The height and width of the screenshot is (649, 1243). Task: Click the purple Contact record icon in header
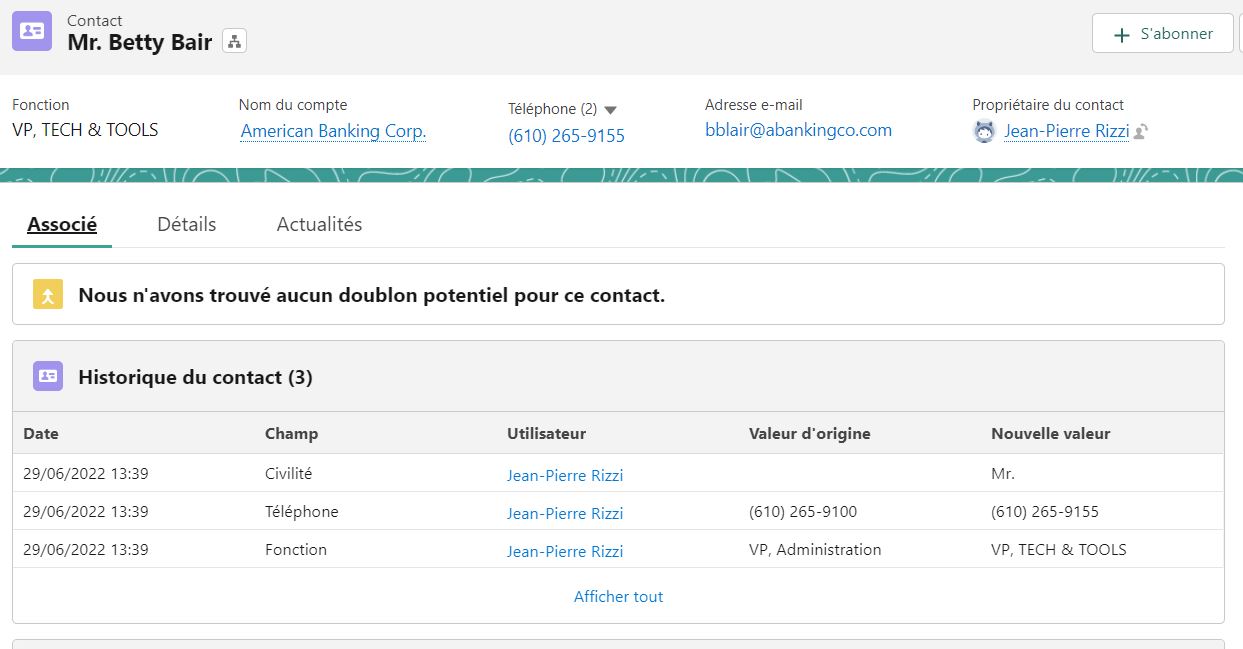[x=32, y=31]
